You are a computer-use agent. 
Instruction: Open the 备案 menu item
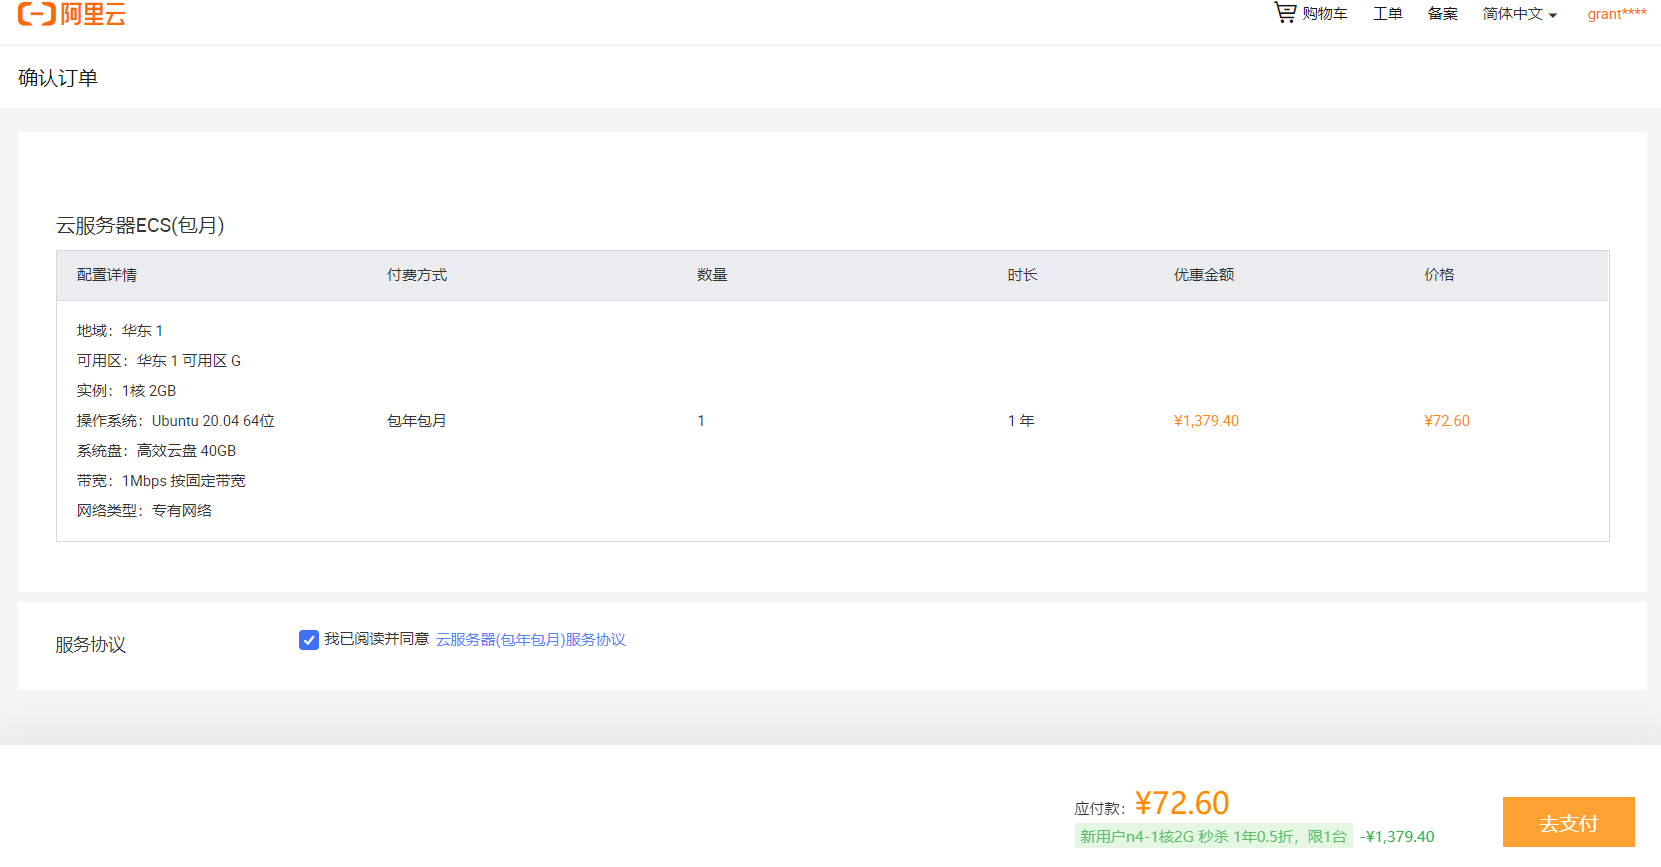pos(1442,14)
